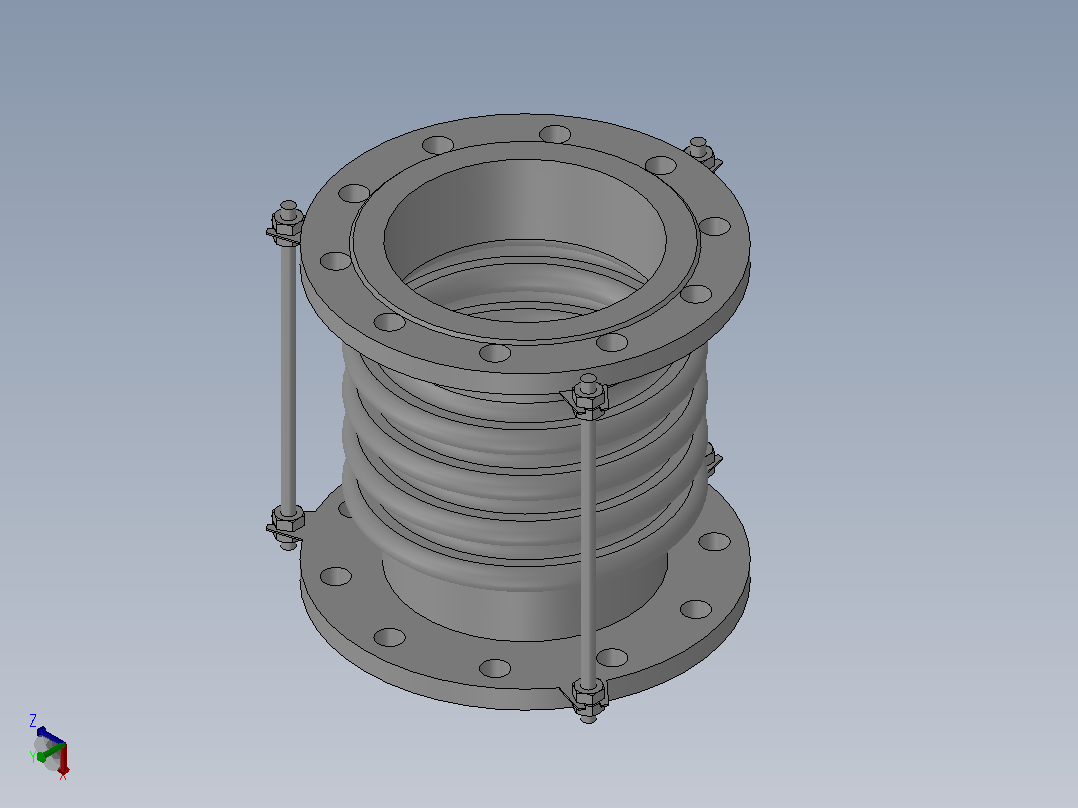Pick the top hex nut on left tie rod

point(287,222)
